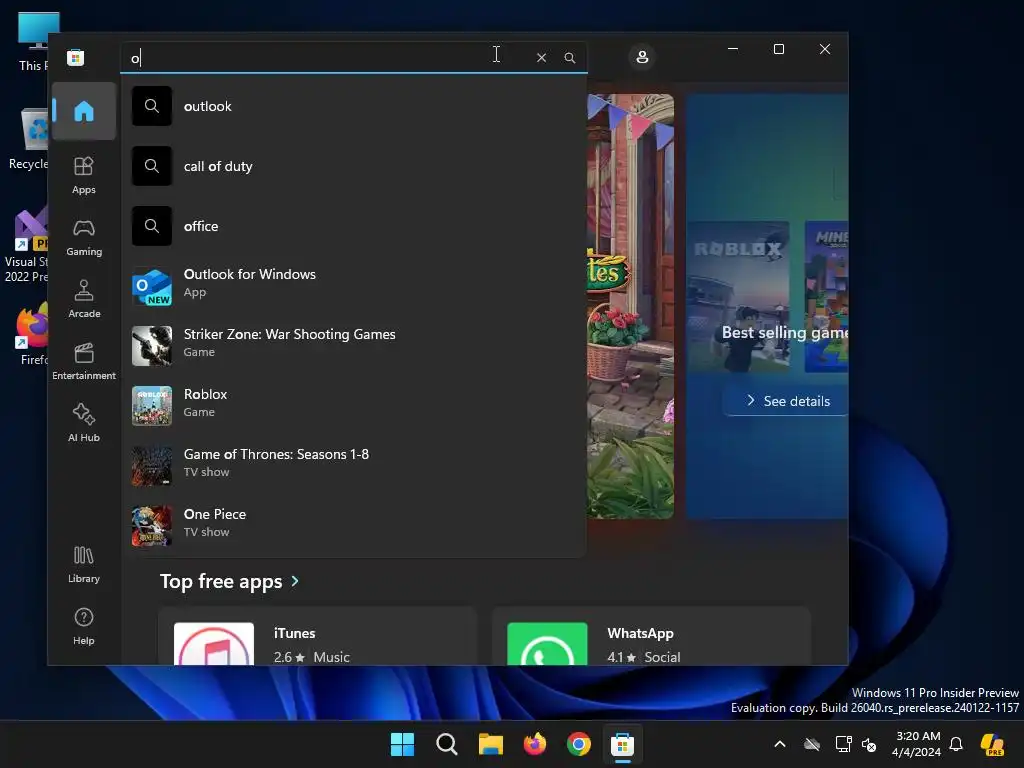This screenshot has width=1024, height=768.
Task: Click the Microsoft Store logo icon
Action: pos(76,57)
